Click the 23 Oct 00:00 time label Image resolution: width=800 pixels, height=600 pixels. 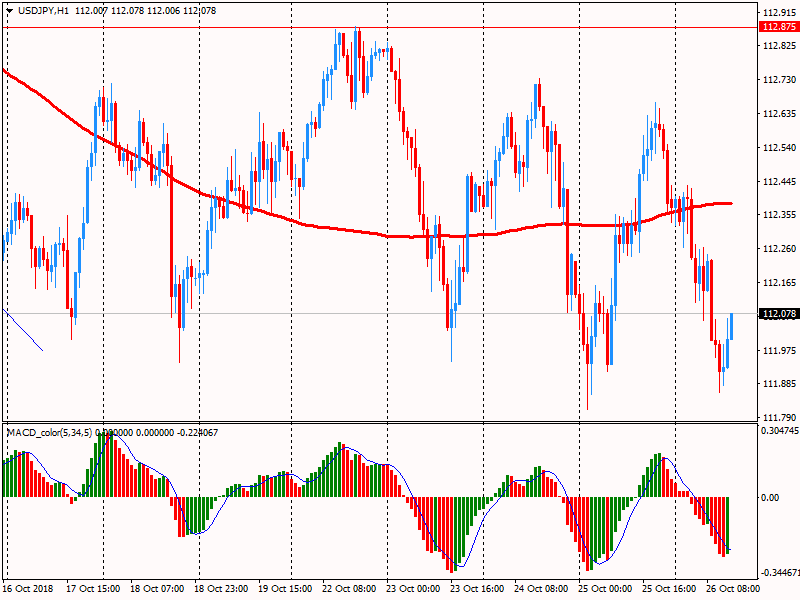point(413,589)
